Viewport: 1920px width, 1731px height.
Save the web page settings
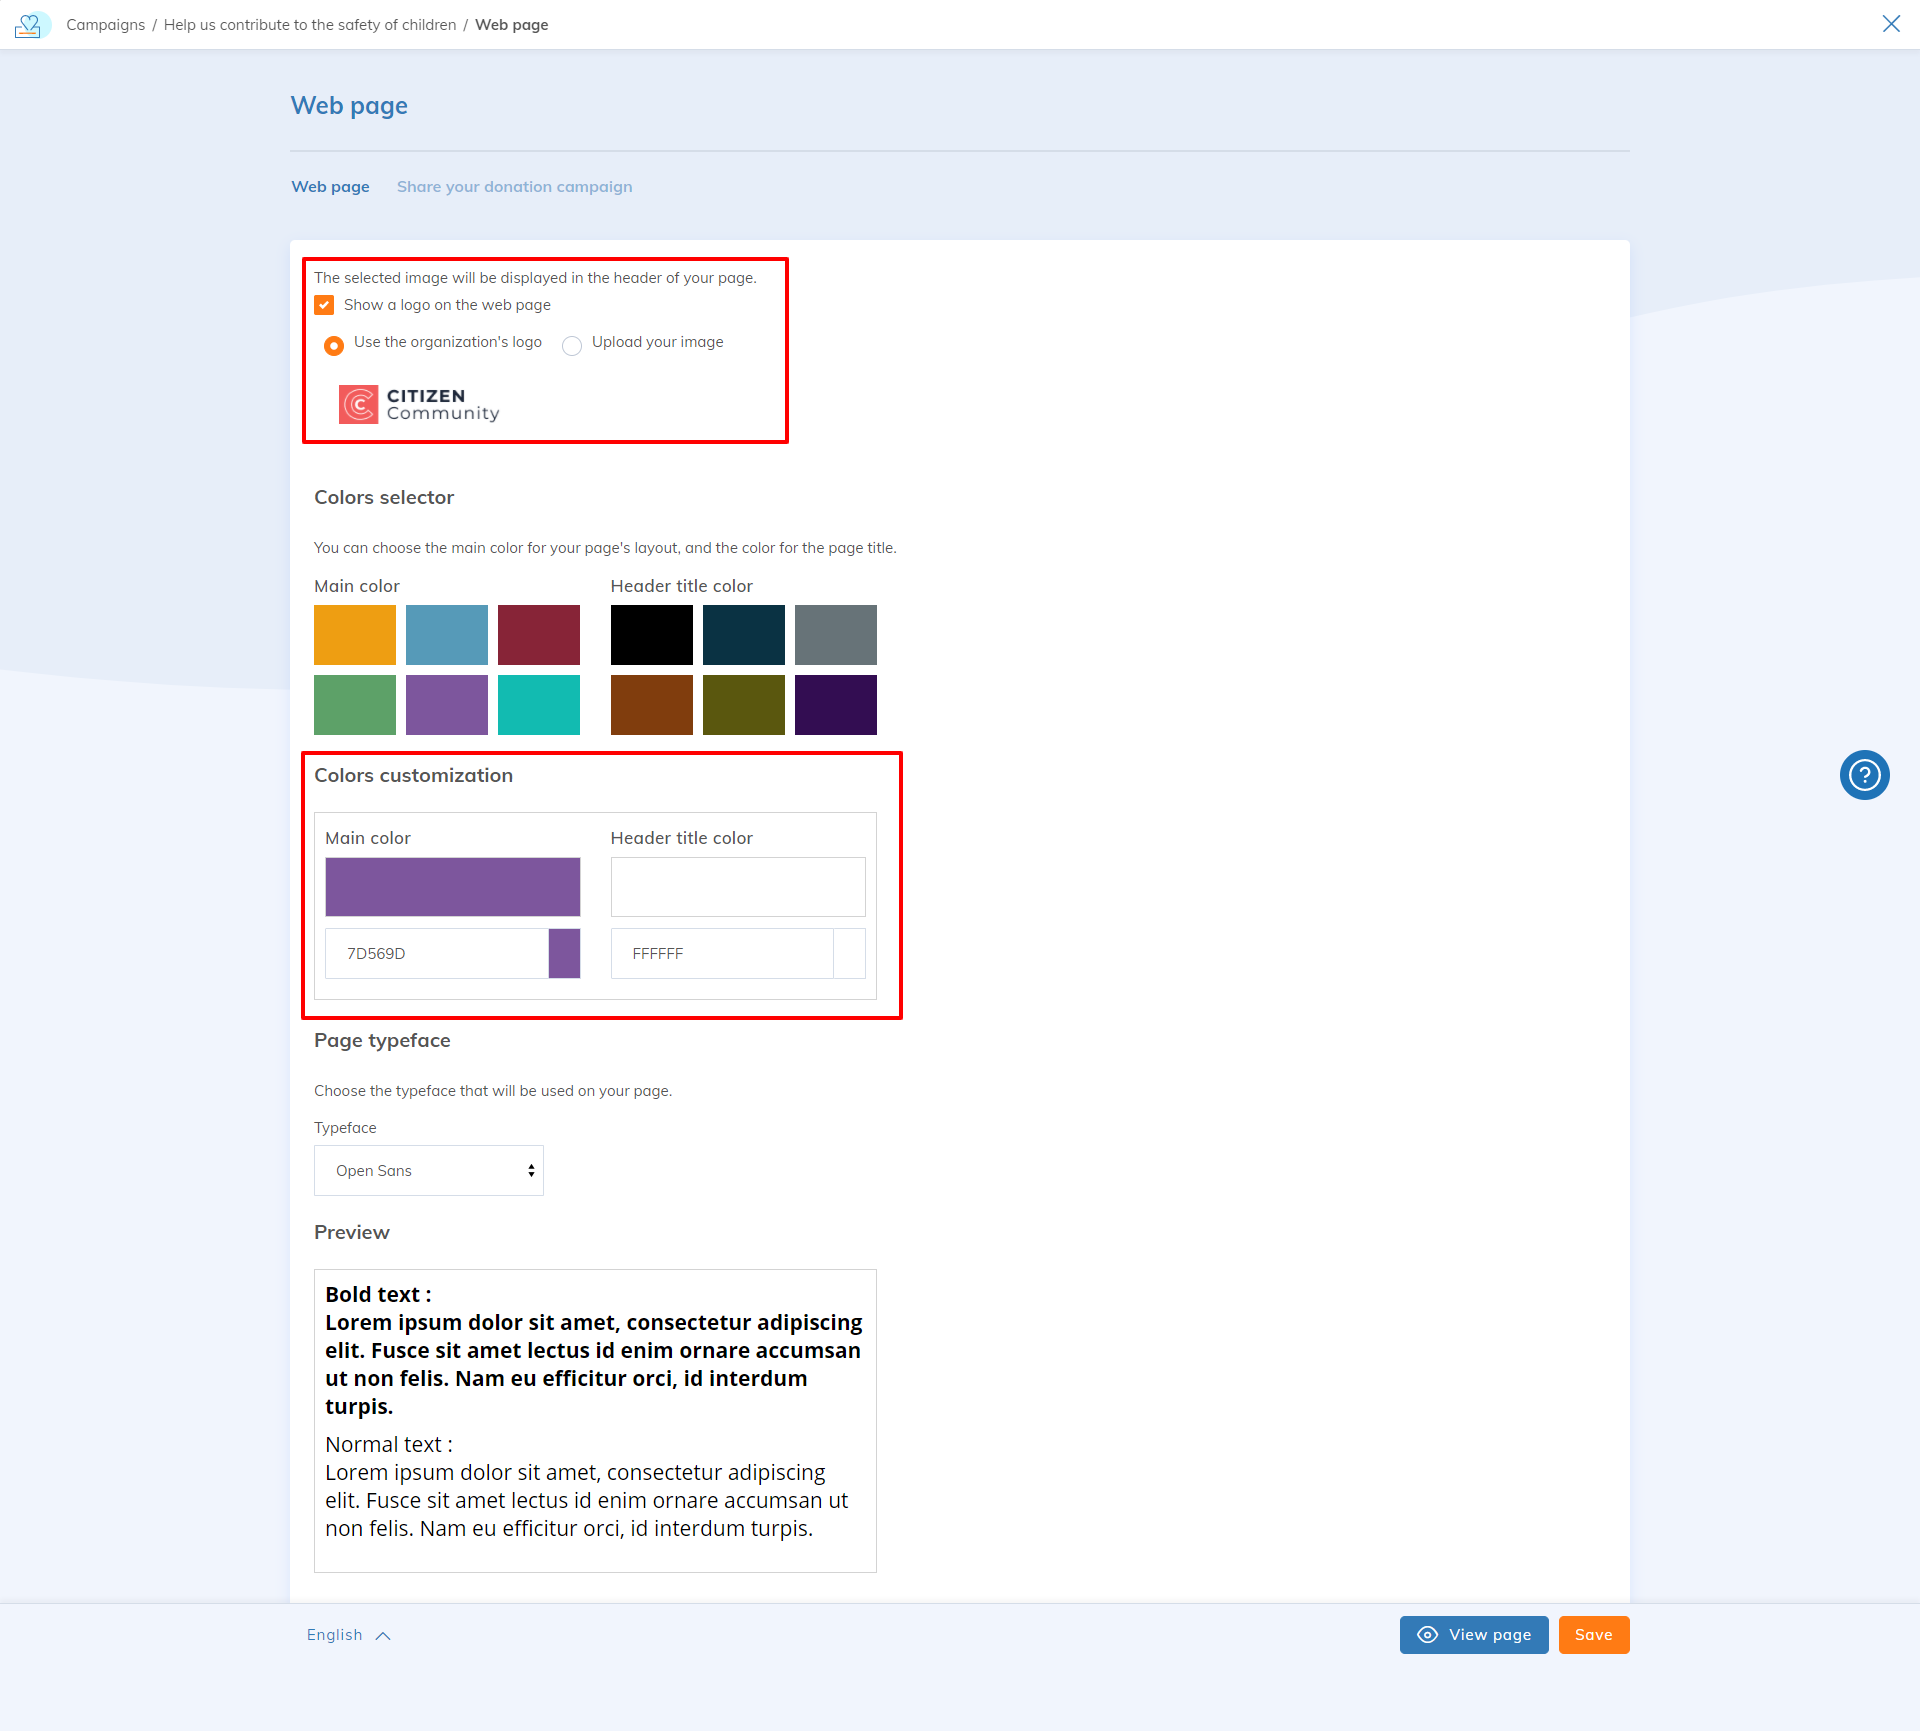pos(1593,1634)
